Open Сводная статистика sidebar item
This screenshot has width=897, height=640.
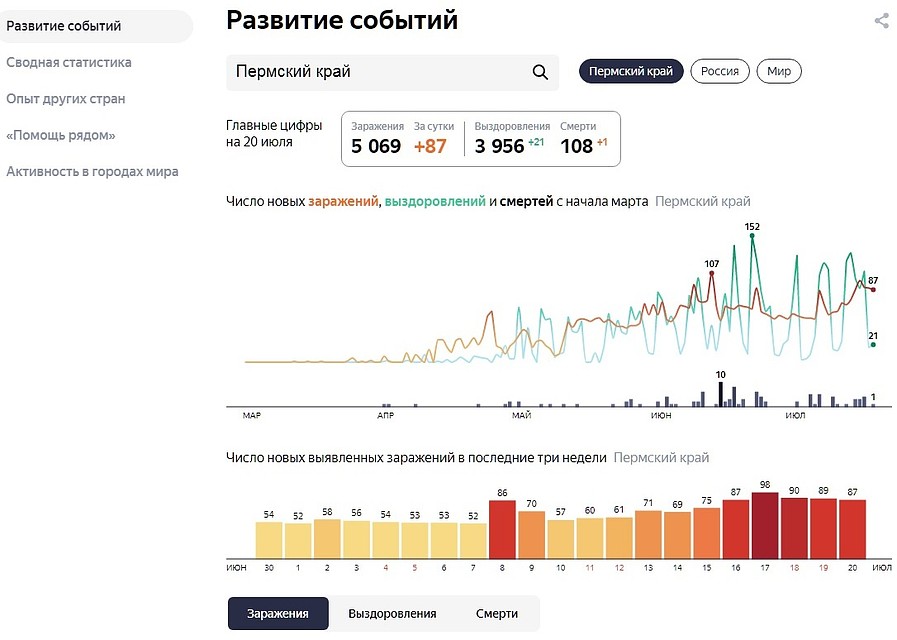click(69, 62)
